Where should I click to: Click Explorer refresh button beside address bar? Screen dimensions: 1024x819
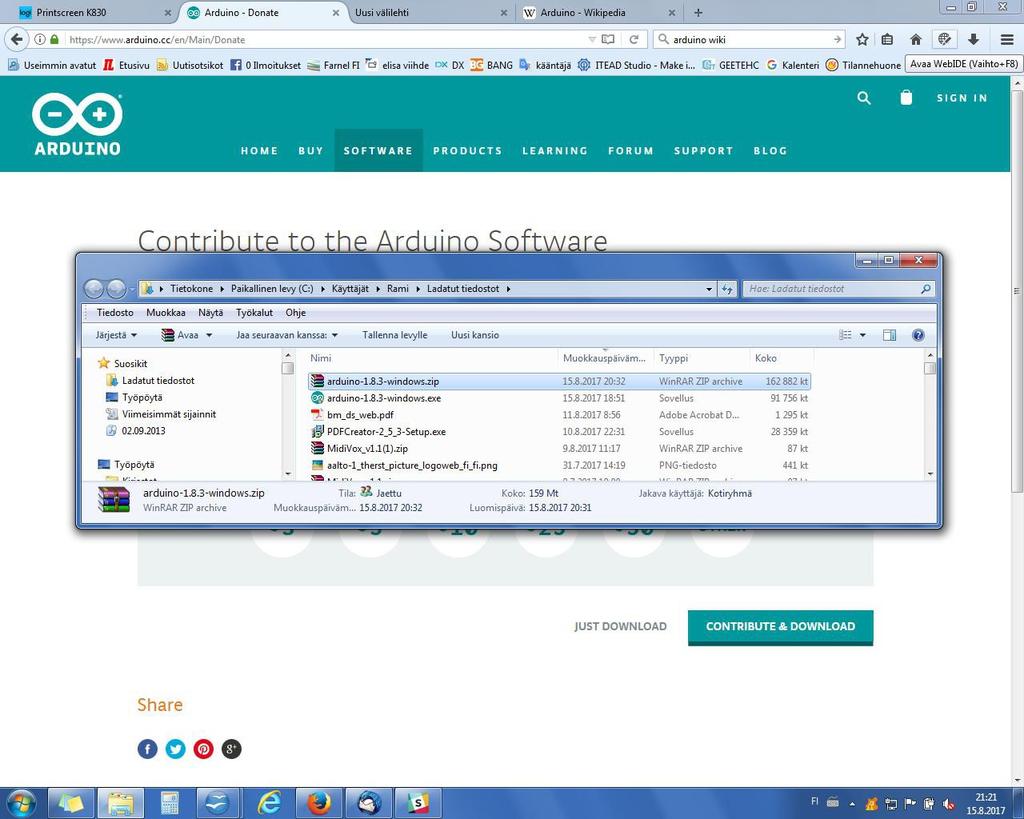(727, 289)
